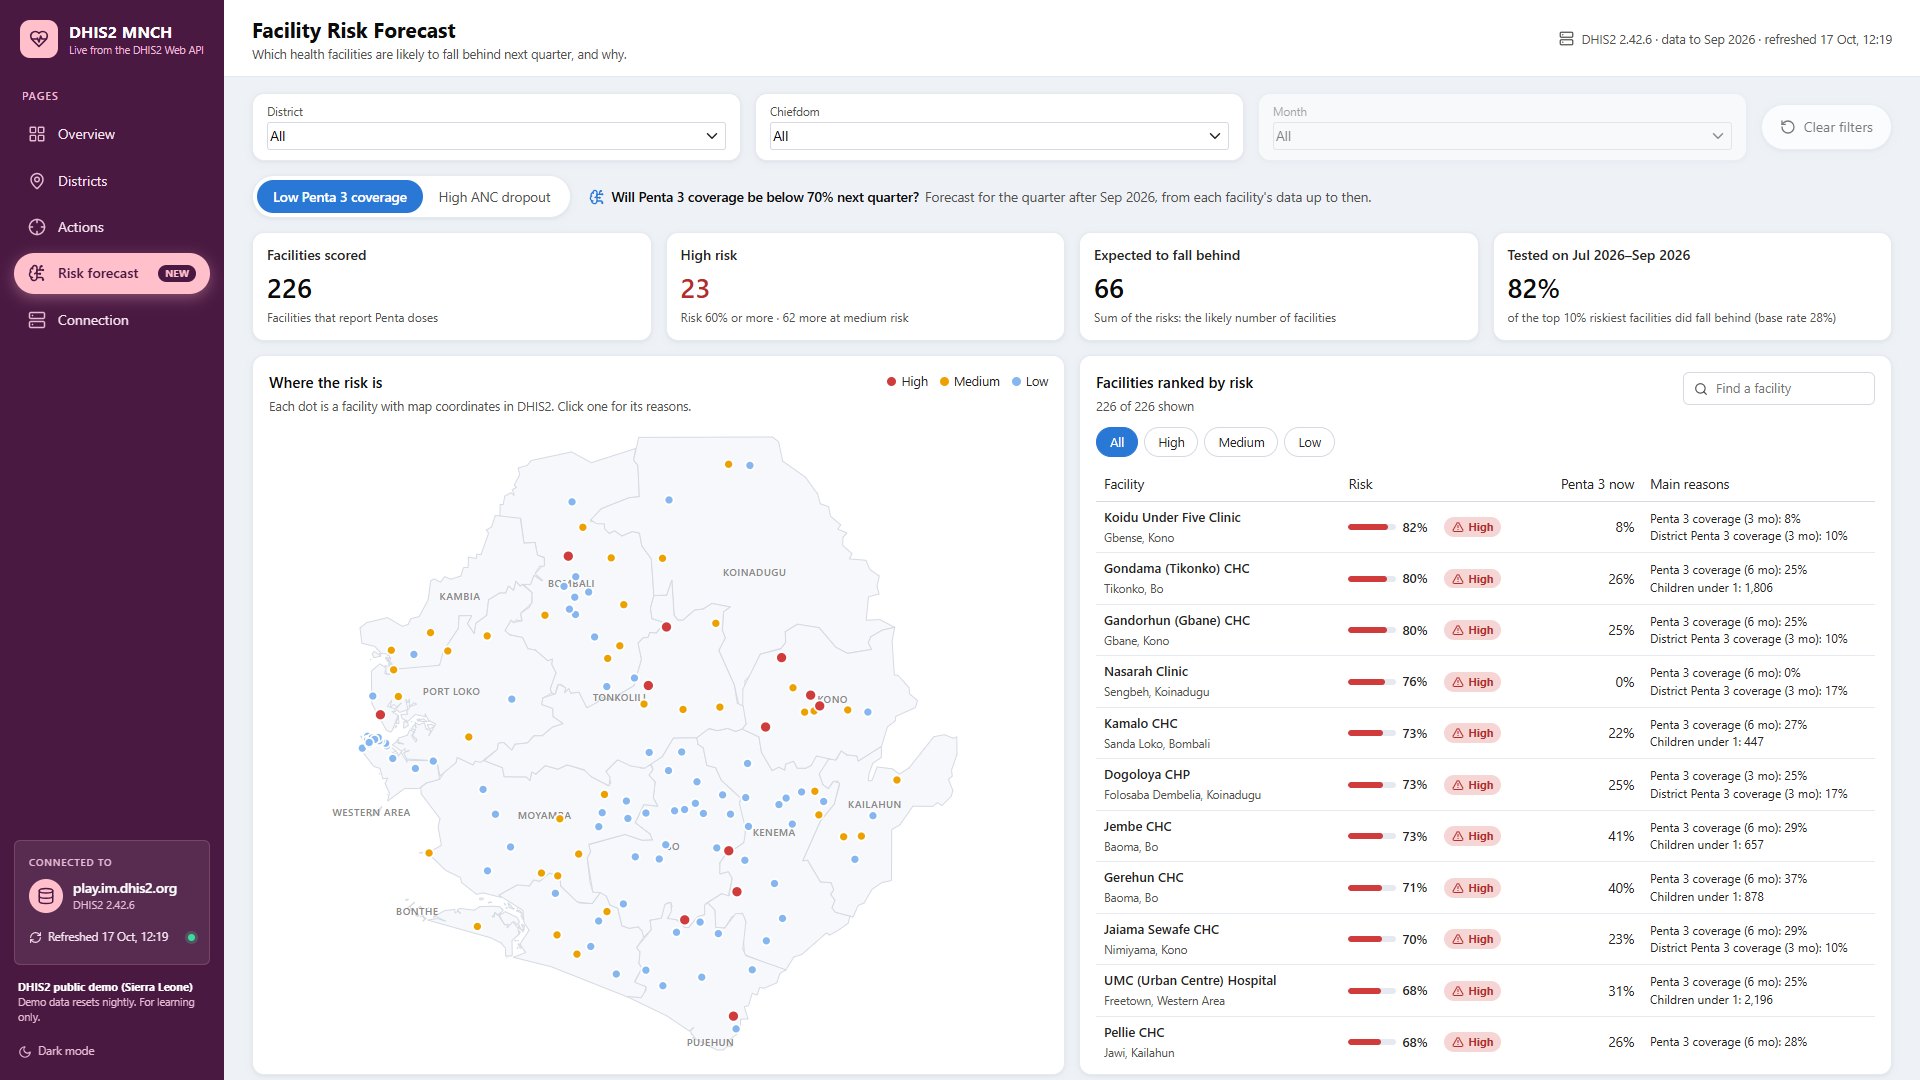Click the magnifier icon in Find a facility
This screenshot has width=1920, height=1080.
click(1701, 389)
